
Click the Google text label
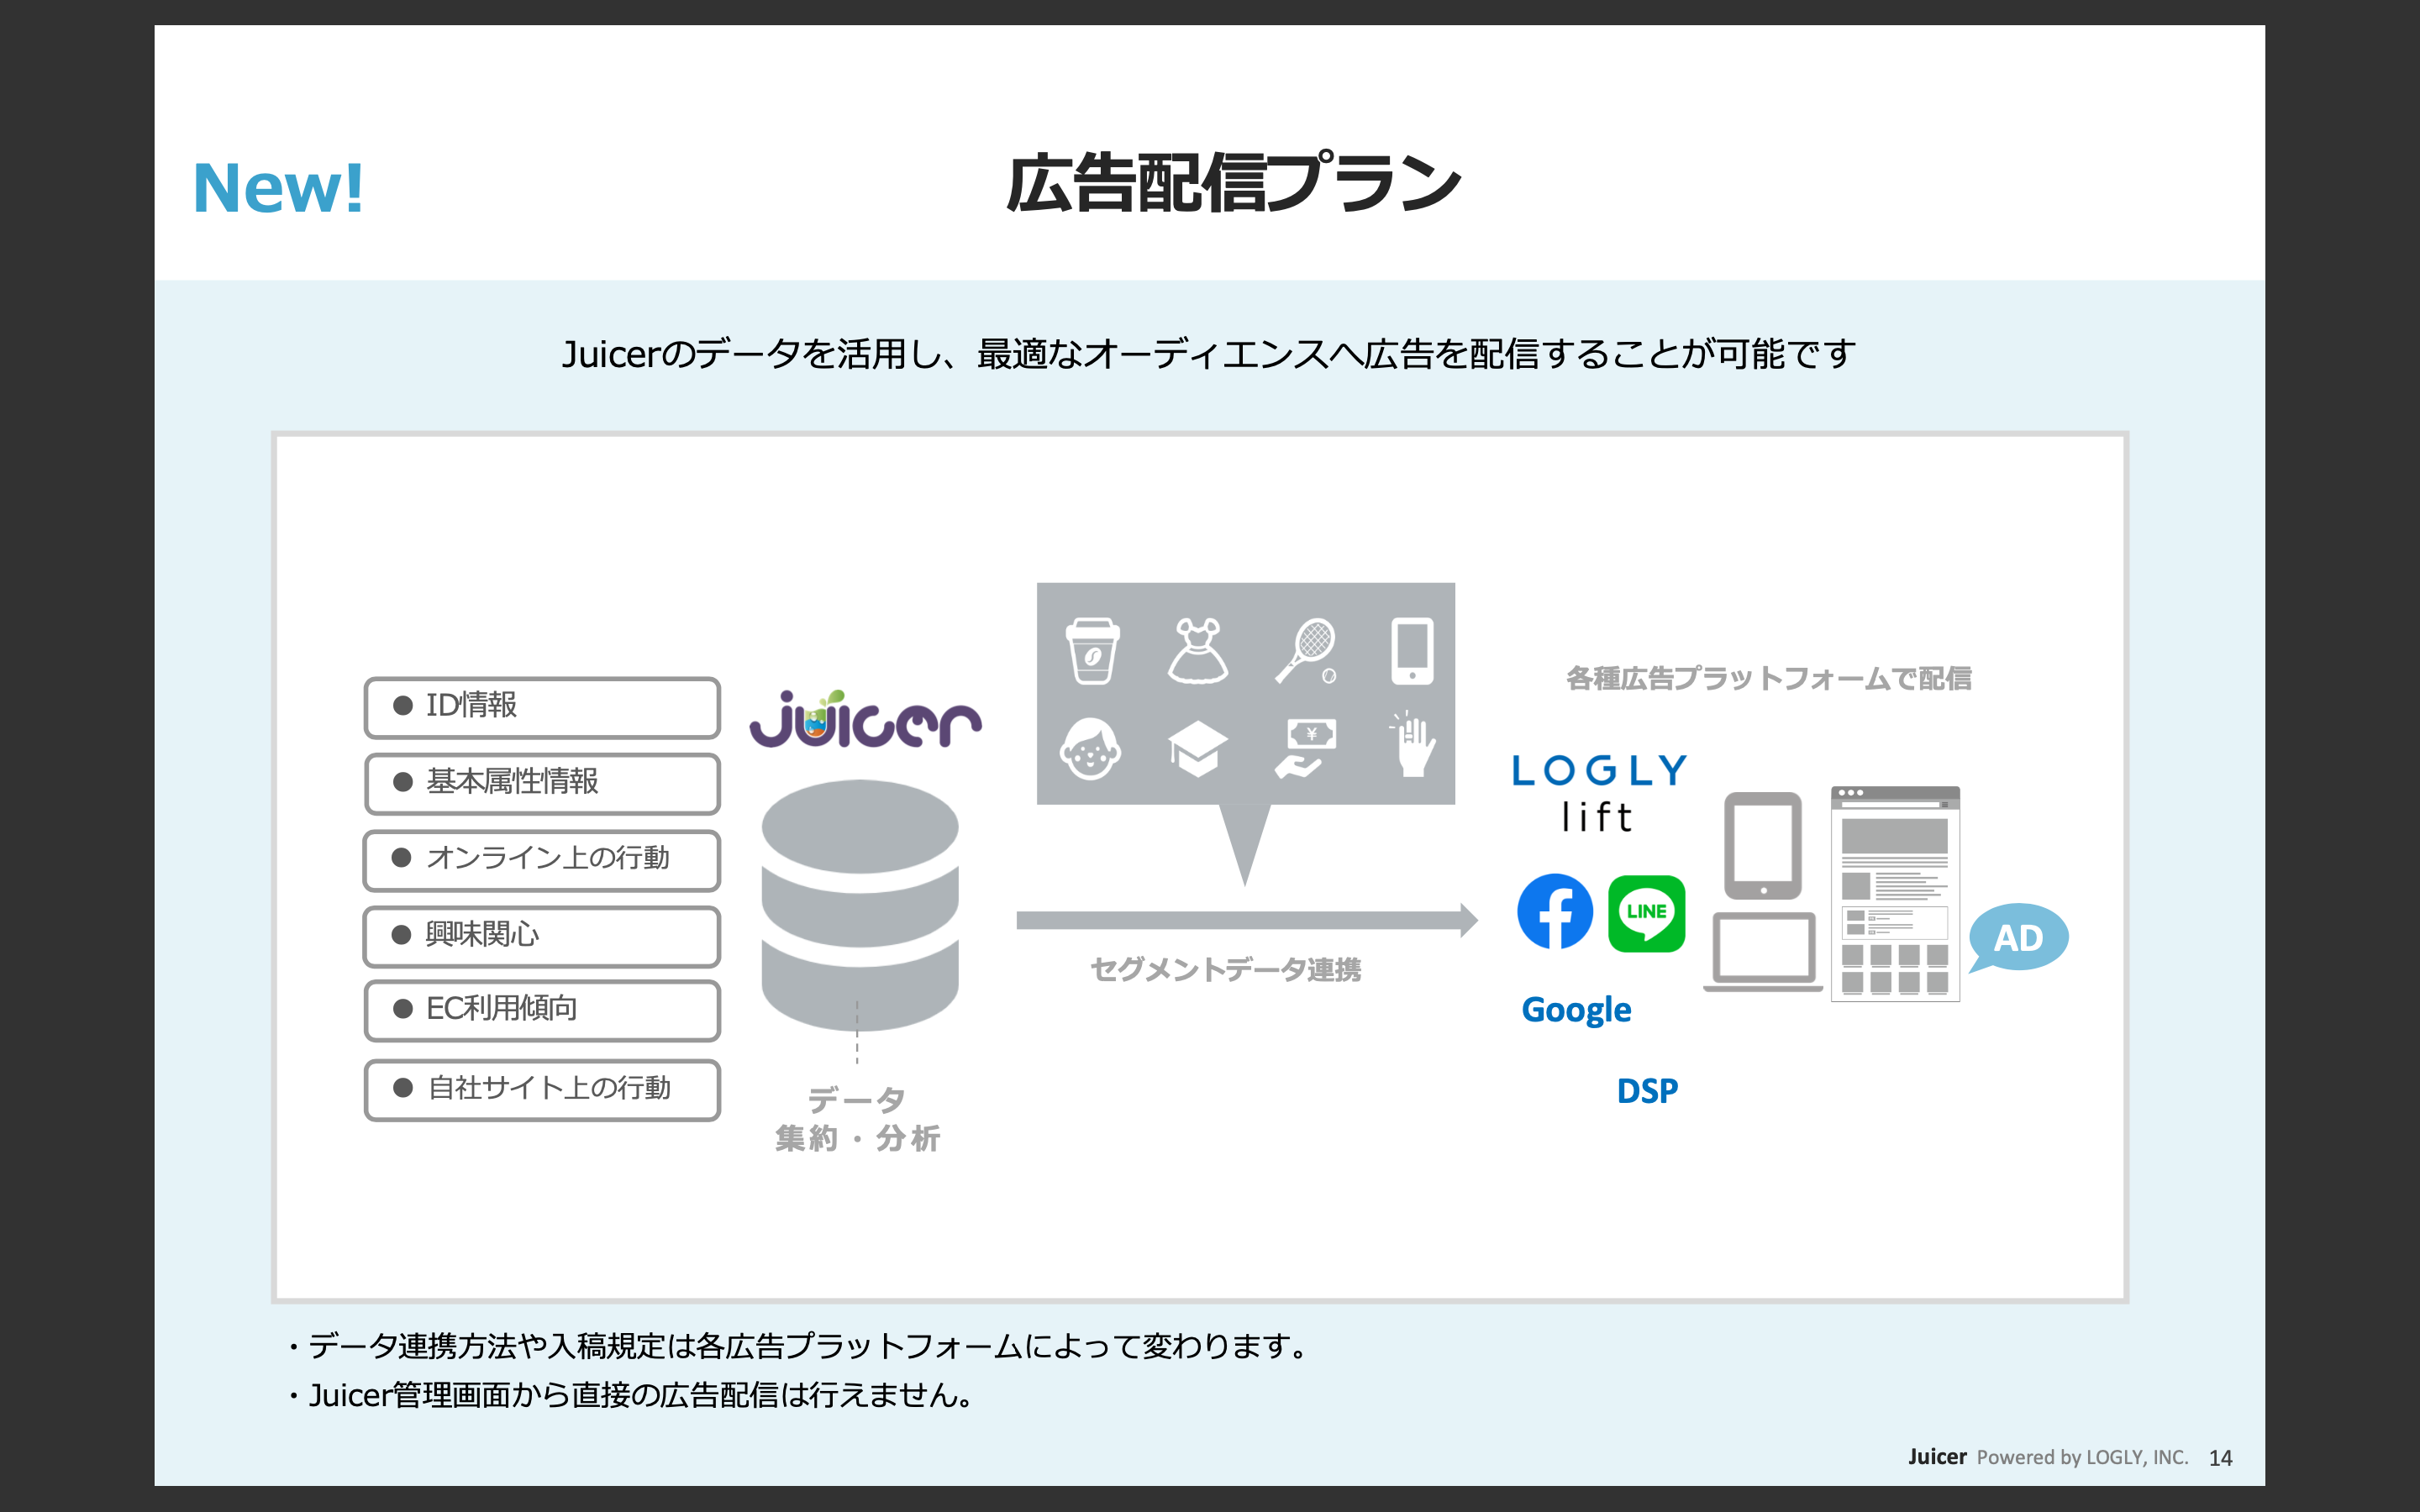pos(1576,1010)
